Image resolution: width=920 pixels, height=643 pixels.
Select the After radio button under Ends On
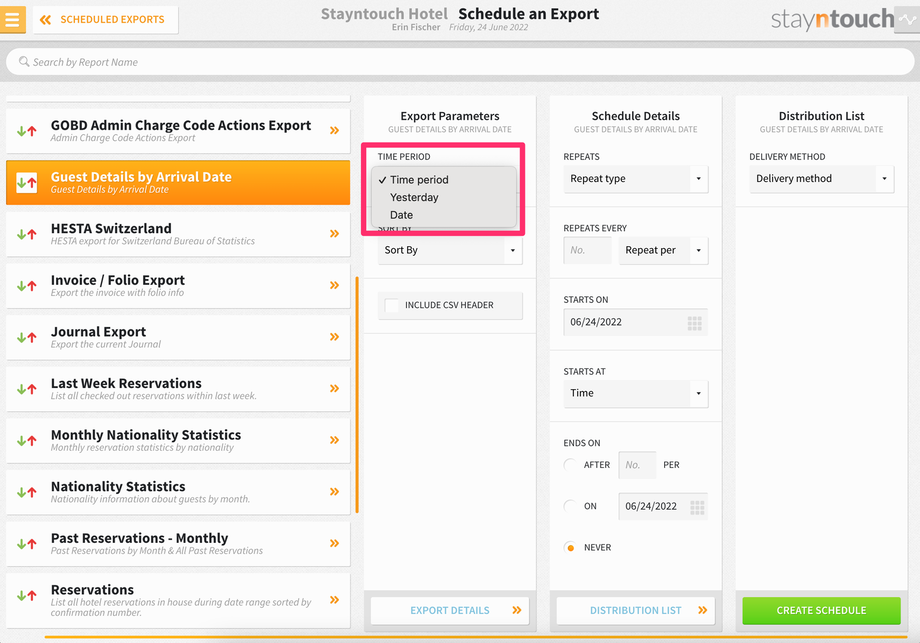[x=570, y=465]
